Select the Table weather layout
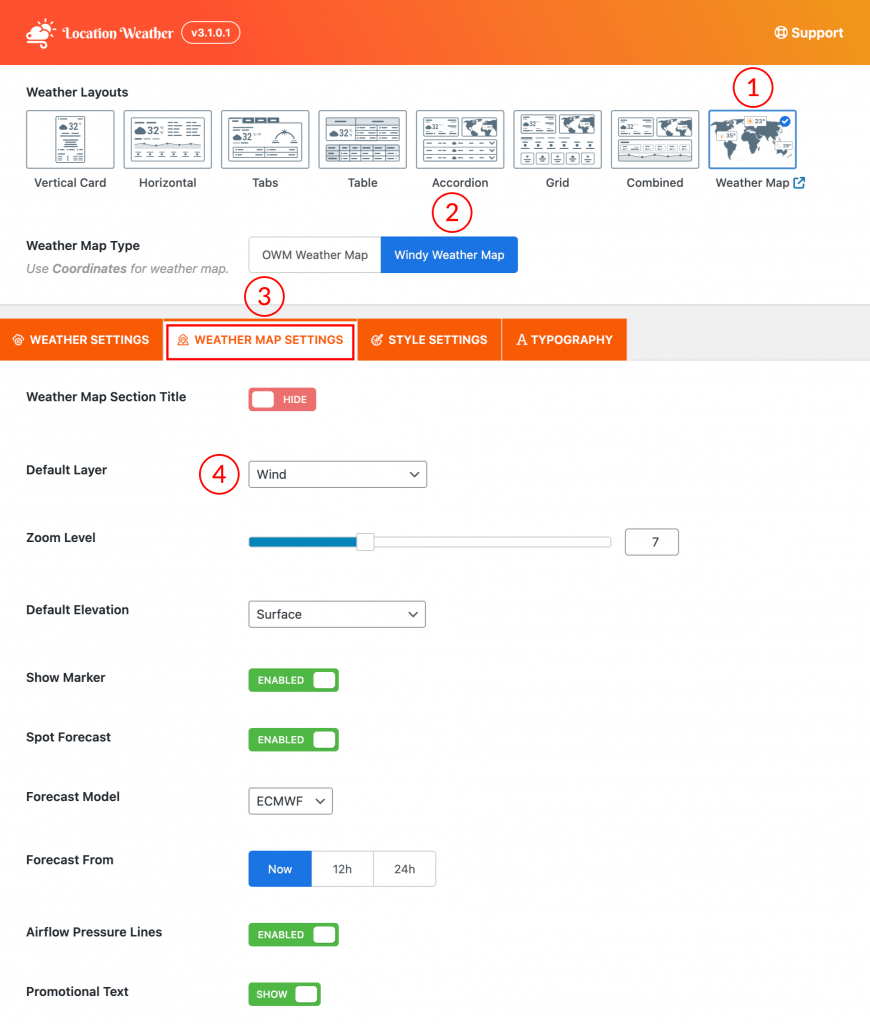 tap(362, 139)
